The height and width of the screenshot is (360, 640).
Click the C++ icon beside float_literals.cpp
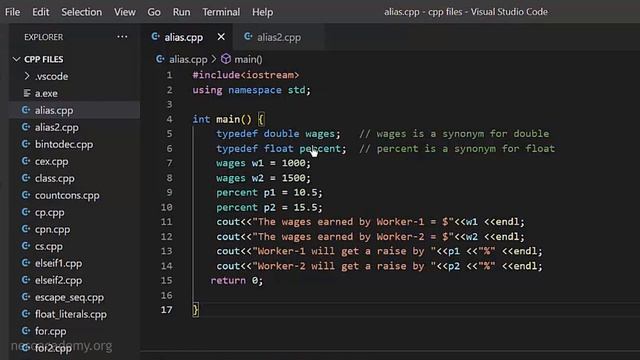[26, 314]
